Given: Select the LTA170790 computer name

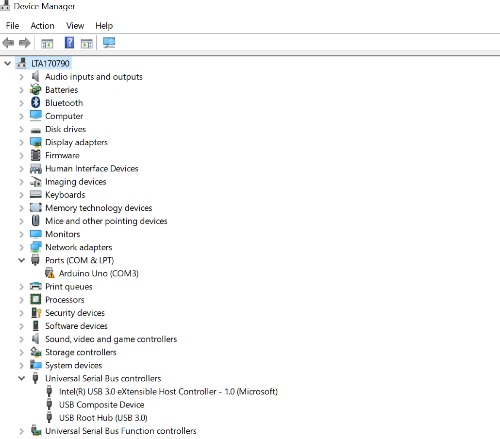Looking at the screenshot, I should pyautogui.click(x=50, y=63).
